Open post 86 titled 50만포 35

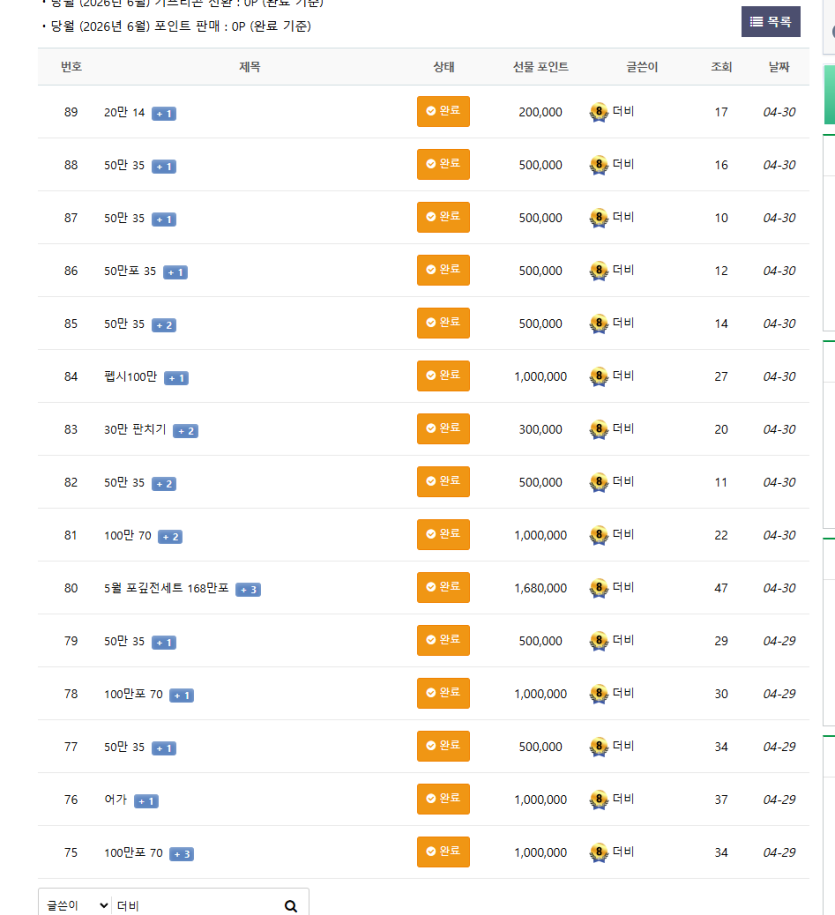(x=130, y=271)
